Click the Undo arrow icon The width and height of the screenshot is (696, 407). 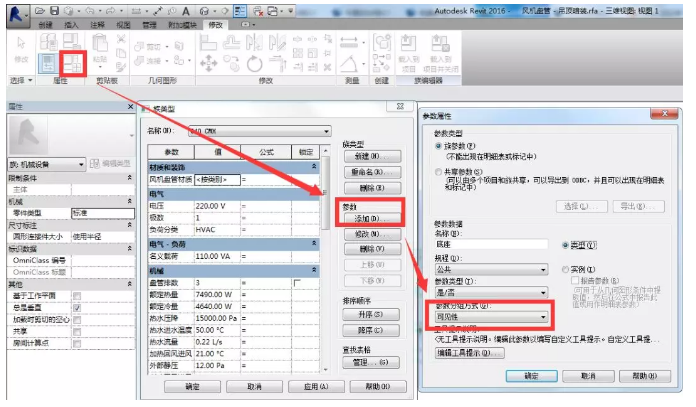90,11
